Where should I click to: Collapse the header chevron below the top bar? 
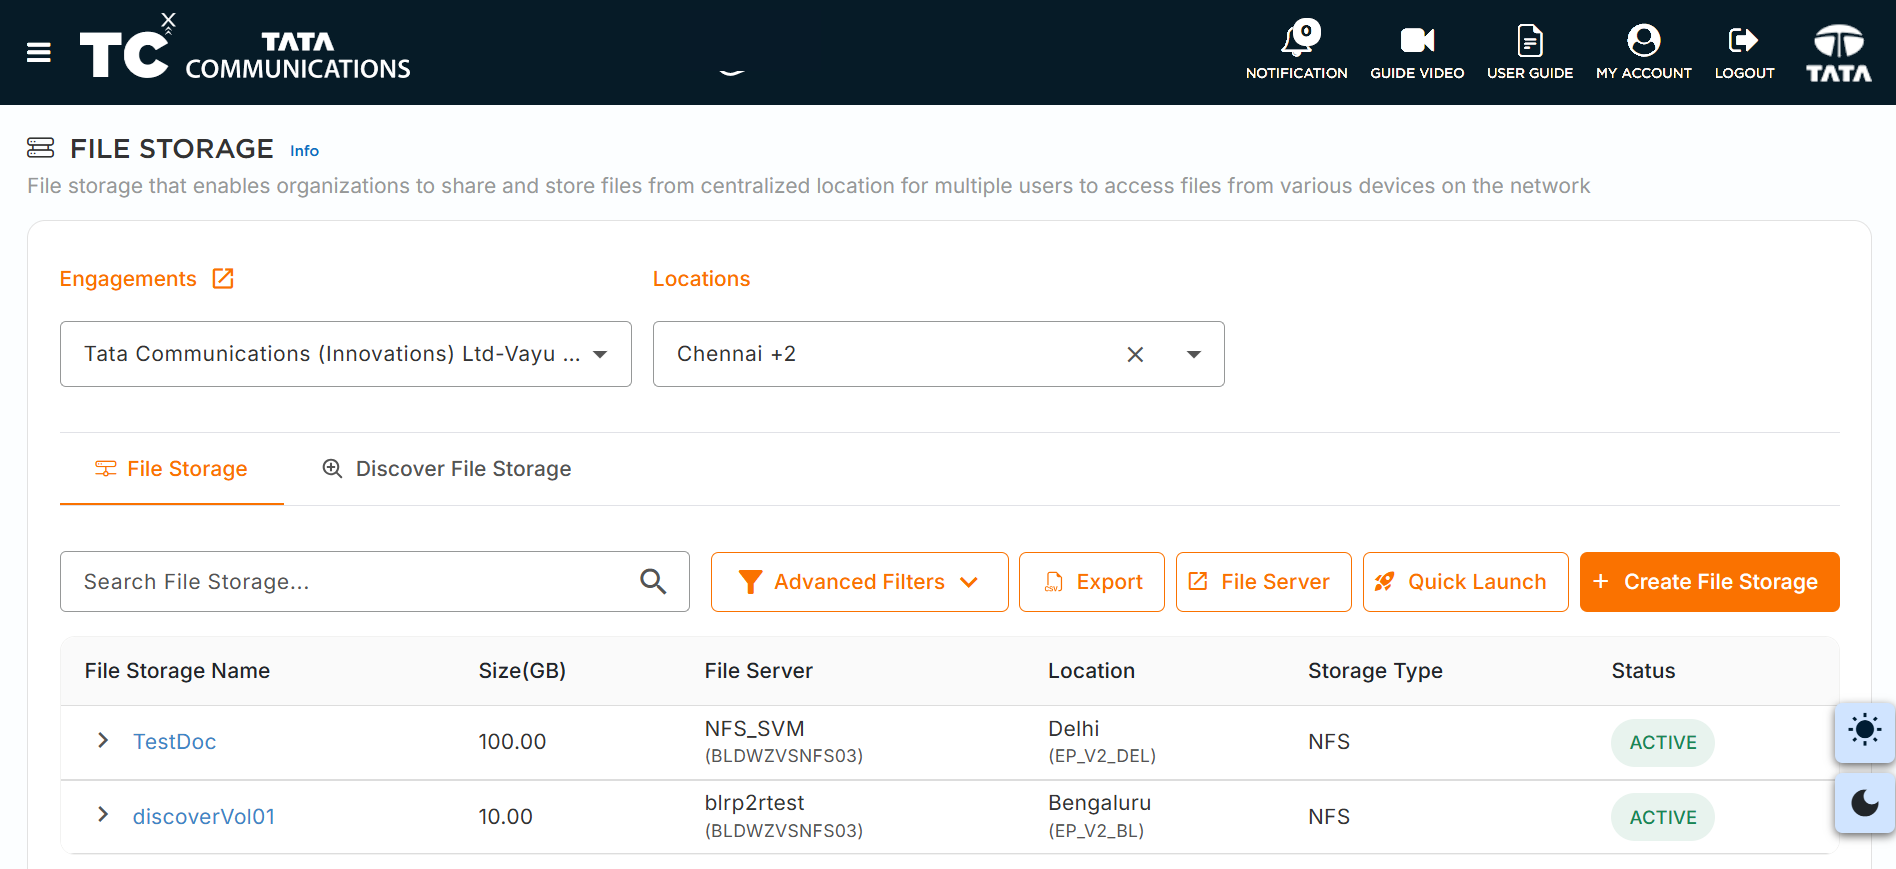tap(732, 72)
